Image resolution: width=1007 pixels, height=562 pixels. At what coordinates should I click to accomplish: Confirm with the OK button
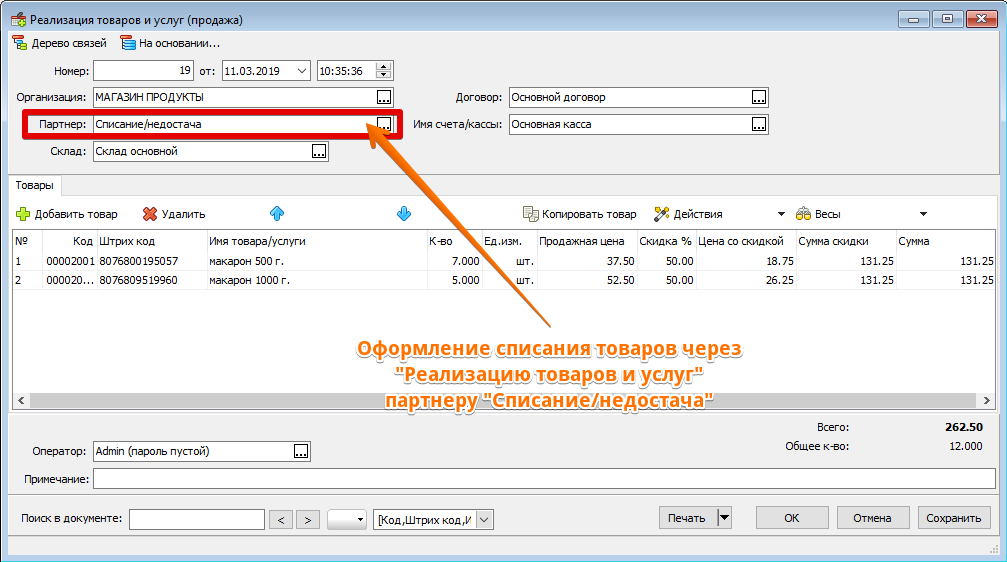[791, 518]
